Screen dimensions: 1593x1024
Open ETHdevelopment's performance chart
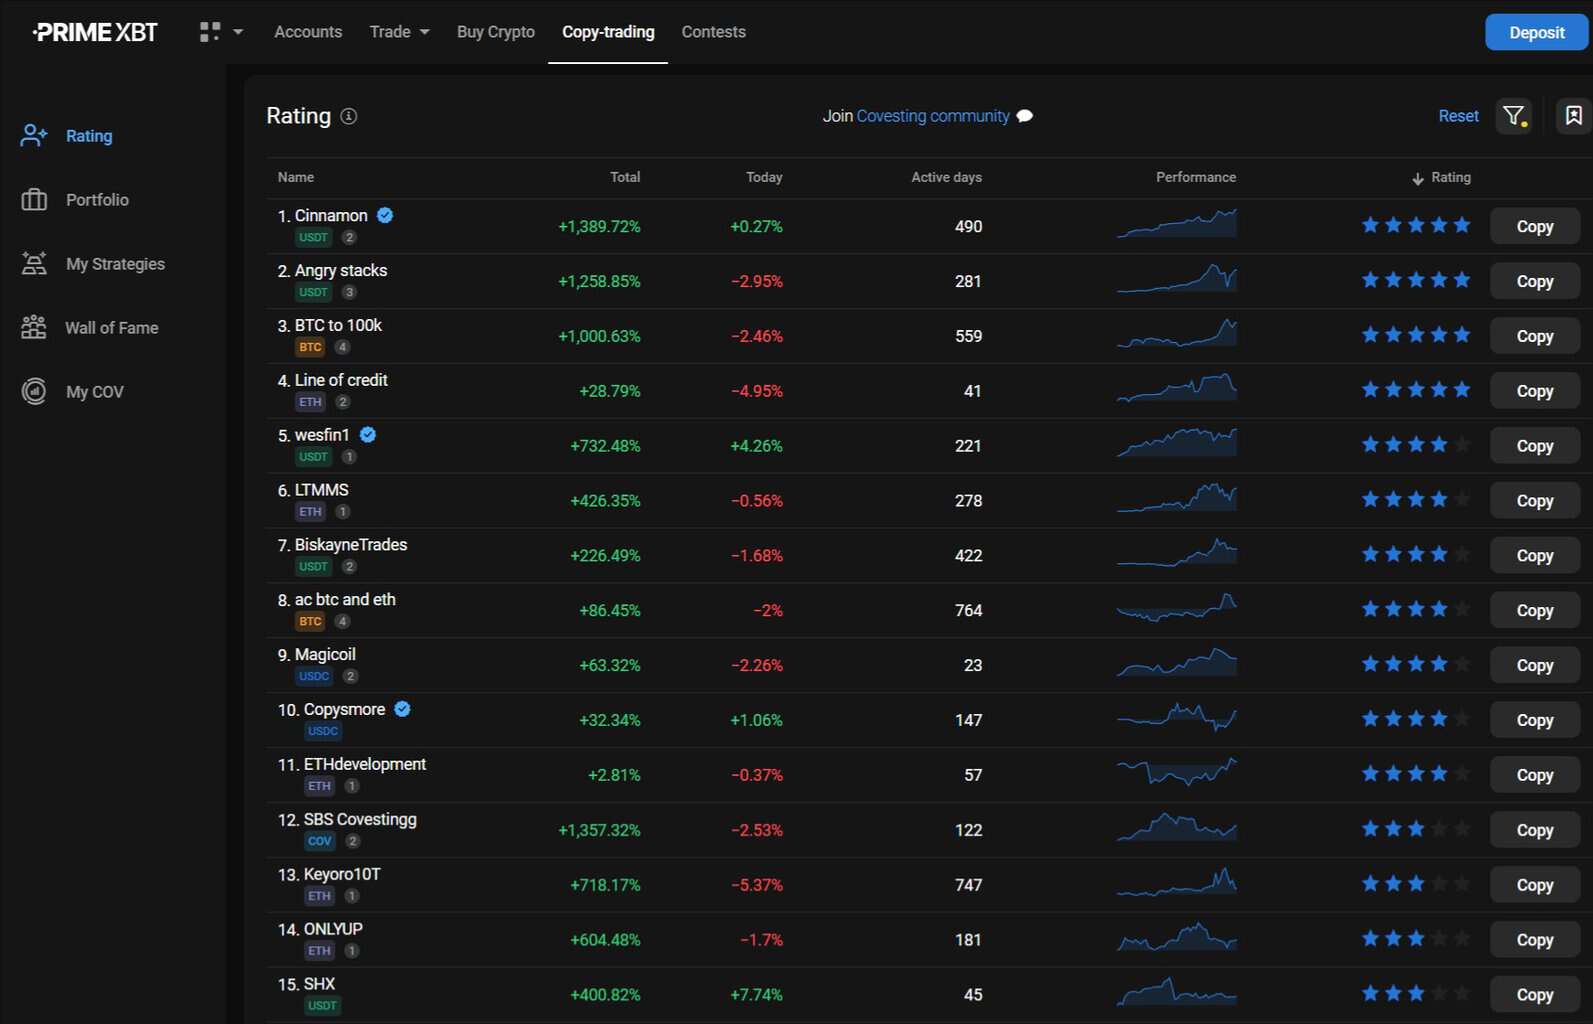[x=1177, y=772]
